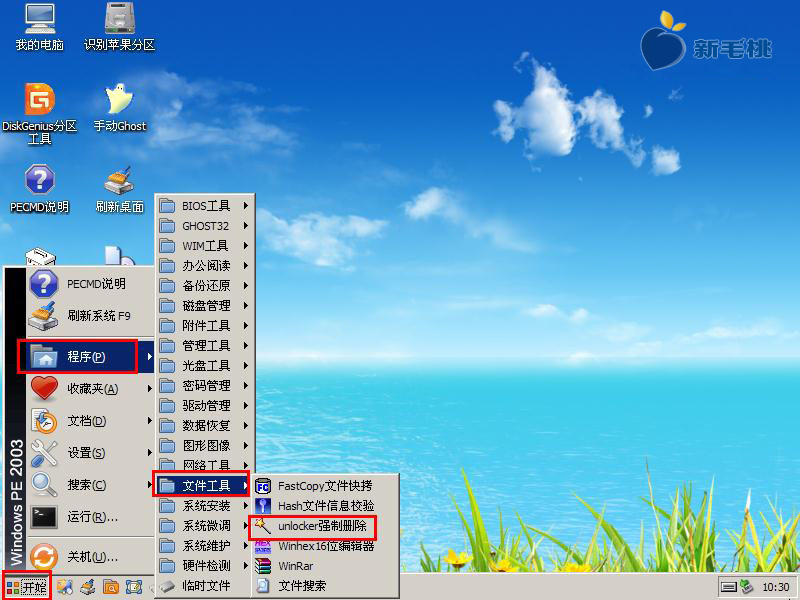The width and height of the screenshot is (800, 600).
Task: Expand the 收藏夹(A) submenu arrow
Action: pos(149,389)
